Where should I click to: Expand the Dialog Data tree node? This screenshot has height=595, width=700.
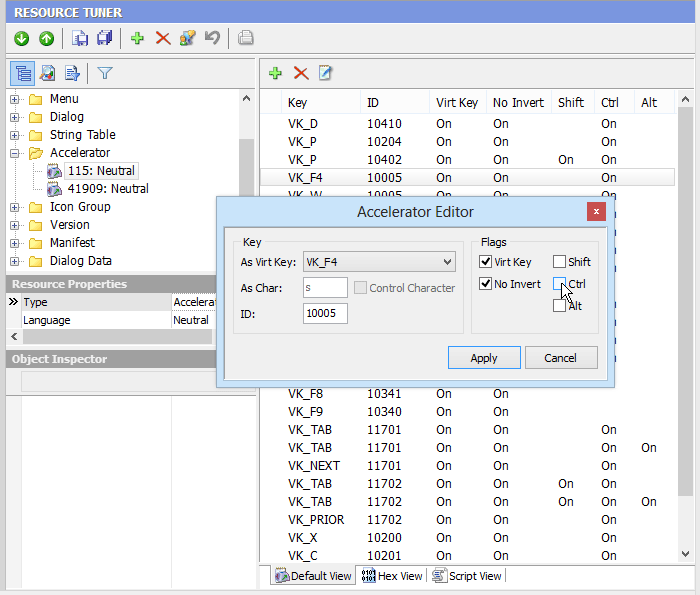[15, 261]
